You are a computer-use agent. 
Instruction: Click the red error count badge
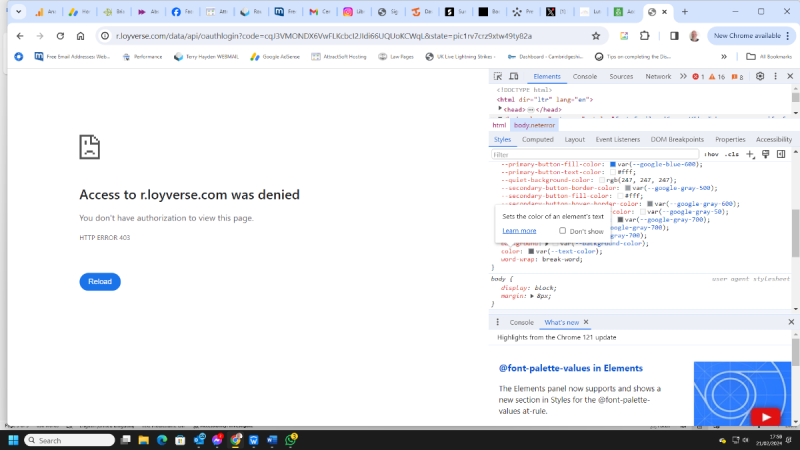698,77
